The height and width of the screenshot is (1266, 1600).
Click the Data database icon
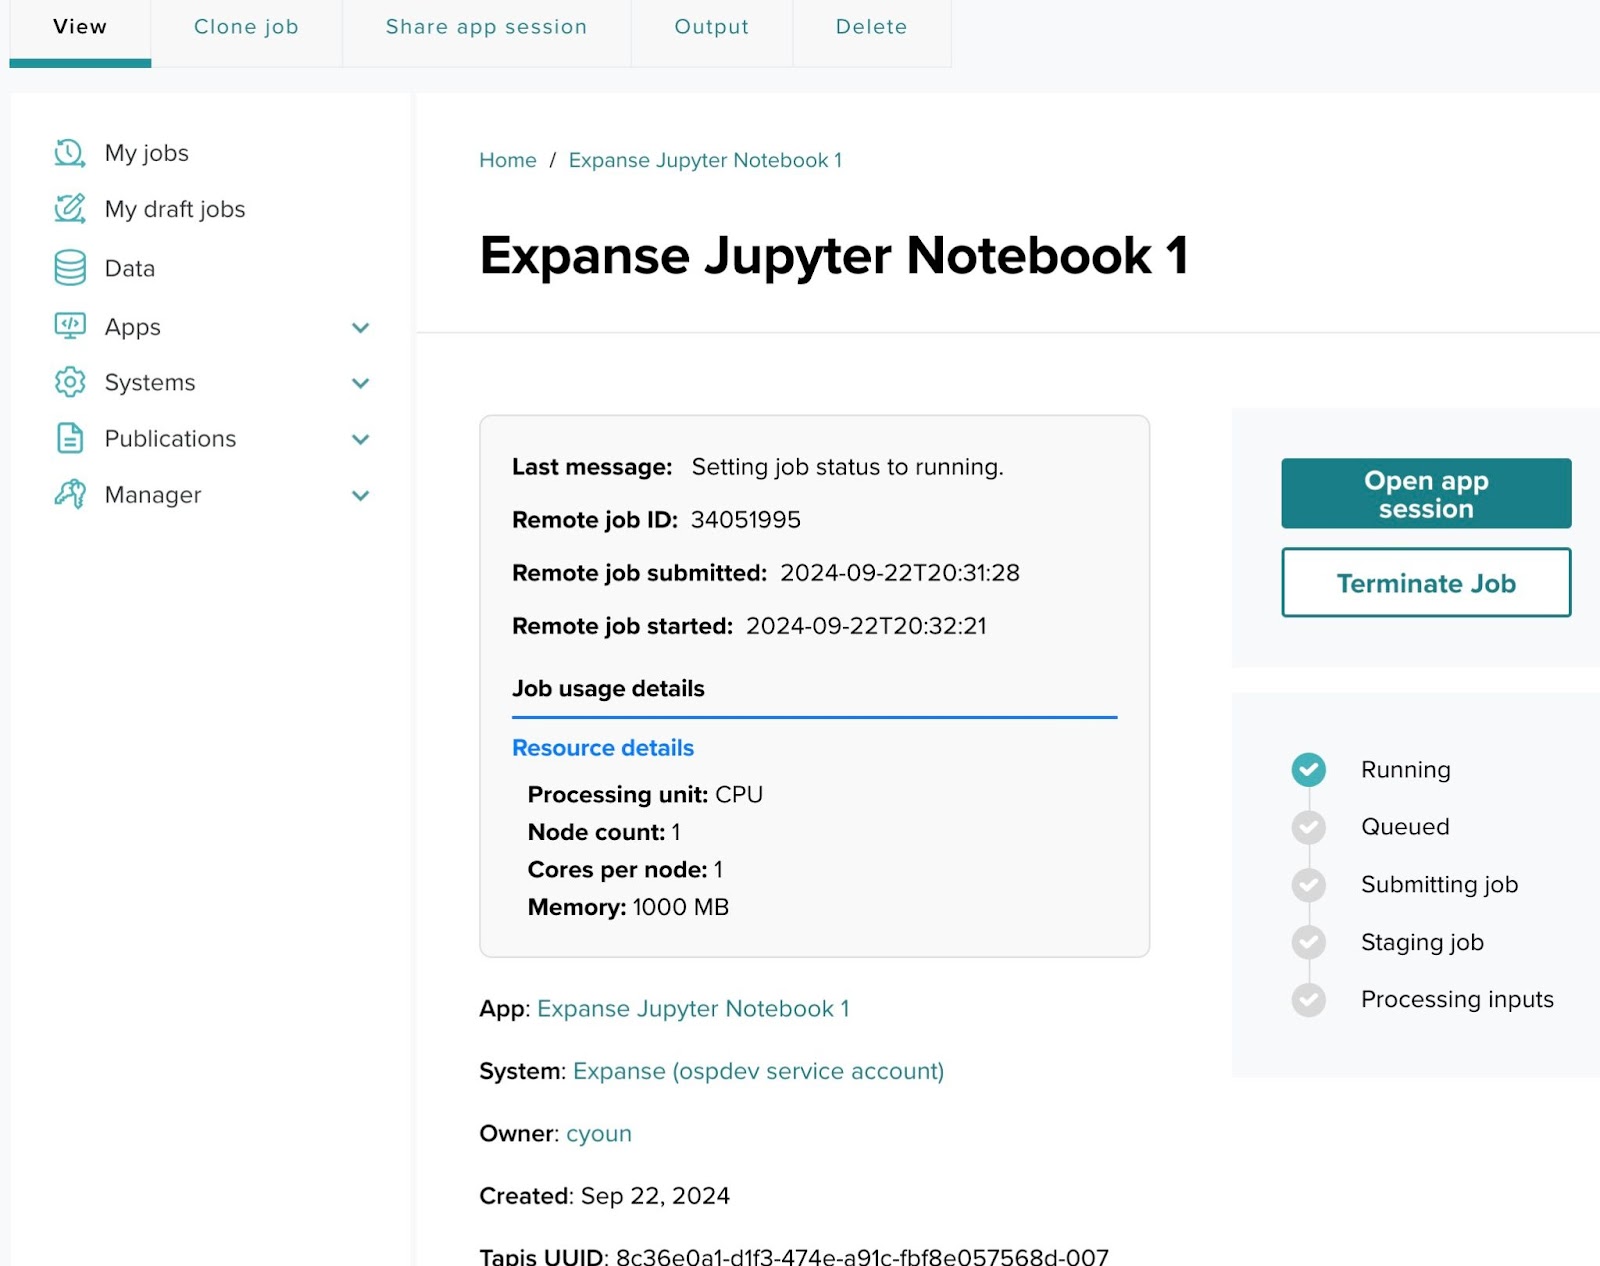[x=69, y=268]
